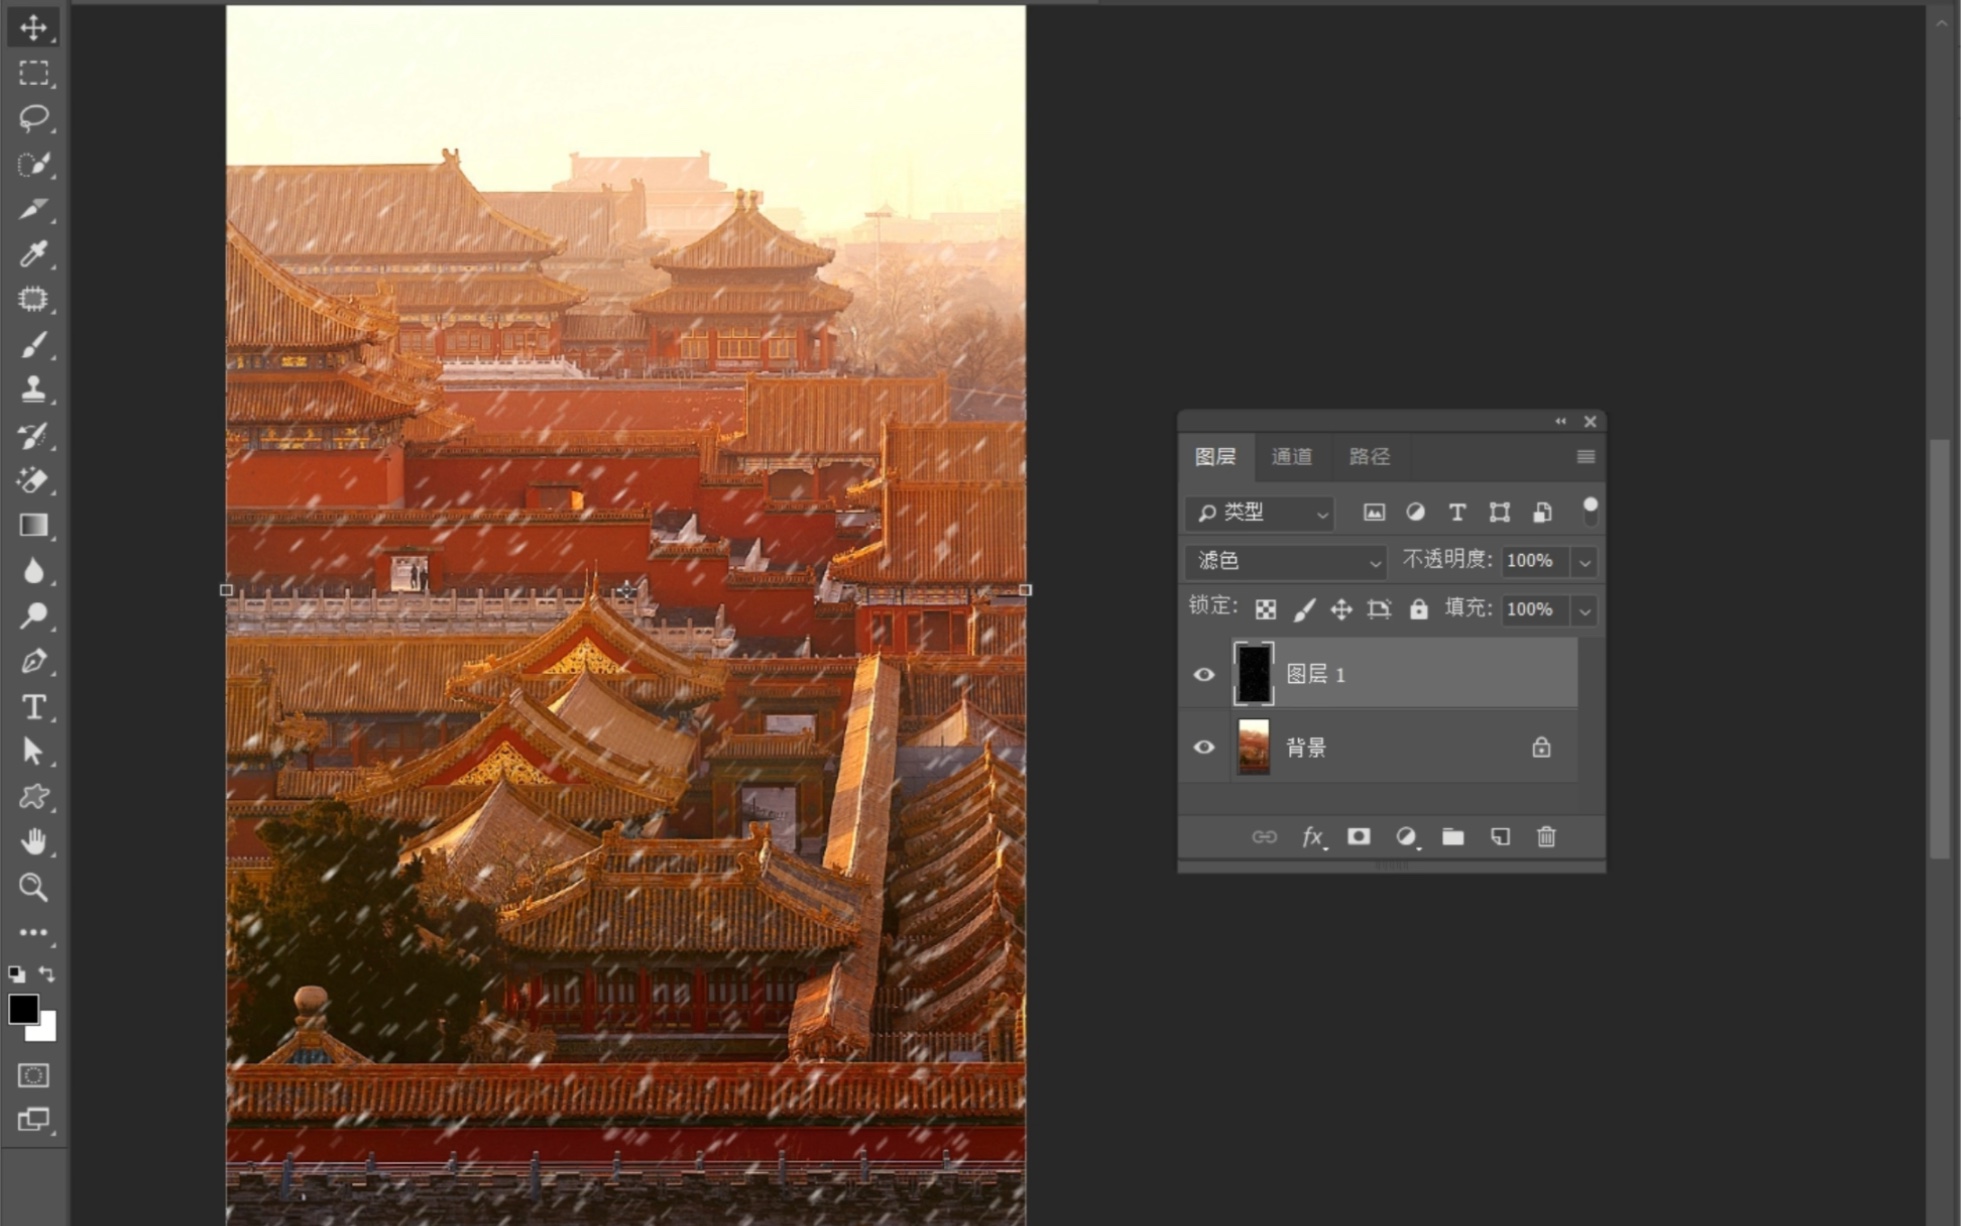The height and width of the screenshot is (1226, 1961).
Task: Click the delete layer trash icon
Action: (1546, 837)
